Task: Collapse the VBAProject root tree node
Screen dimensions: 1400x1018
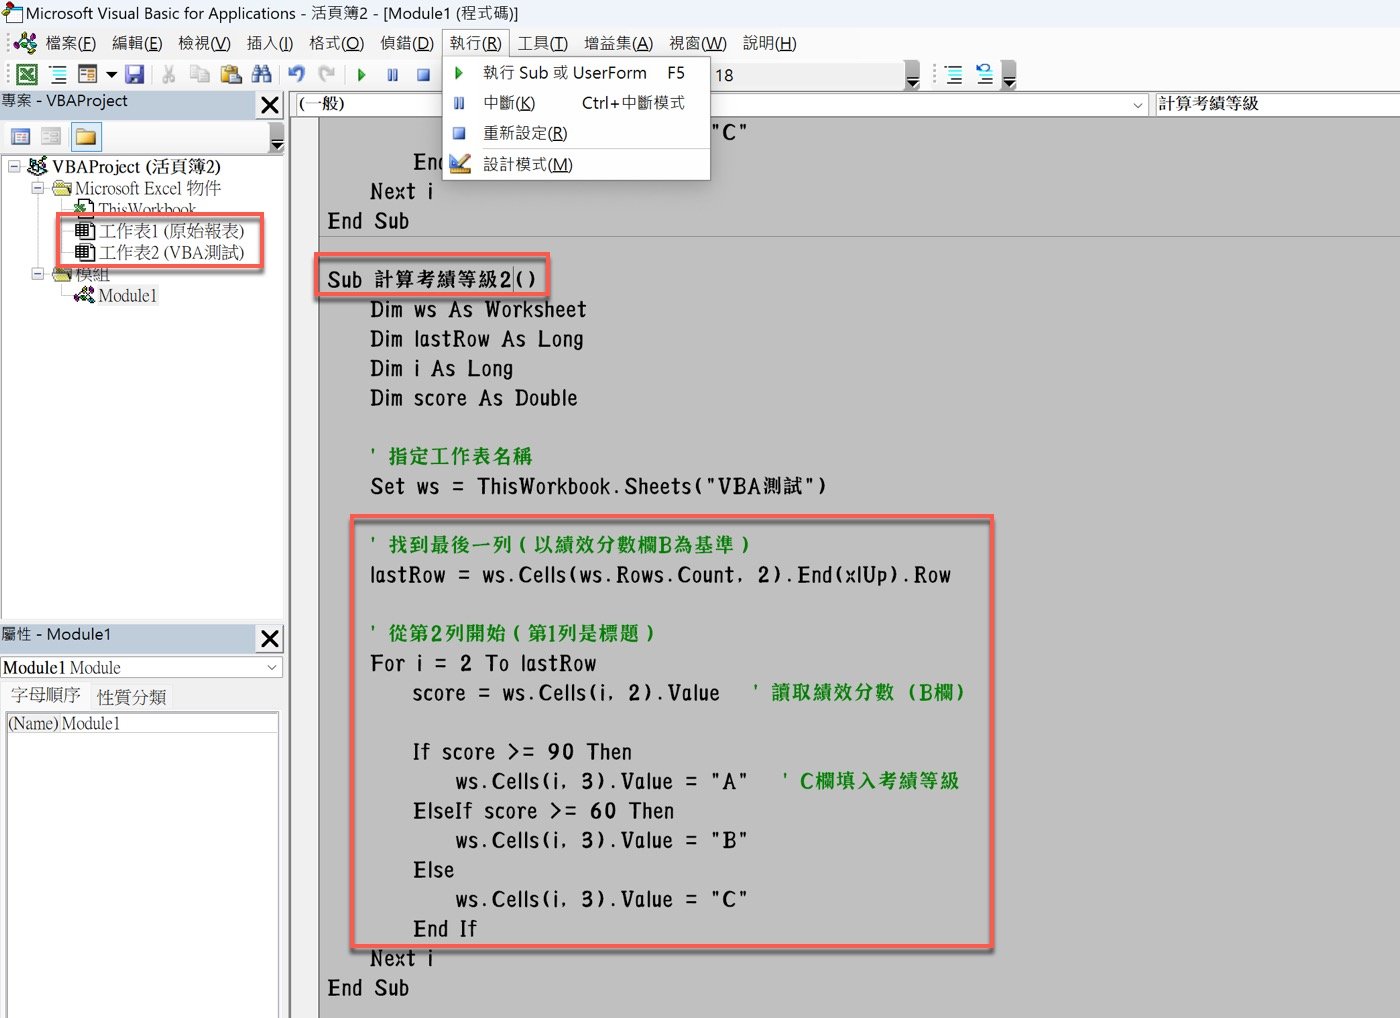Action: pyautogui.click(x=15, y=166)
